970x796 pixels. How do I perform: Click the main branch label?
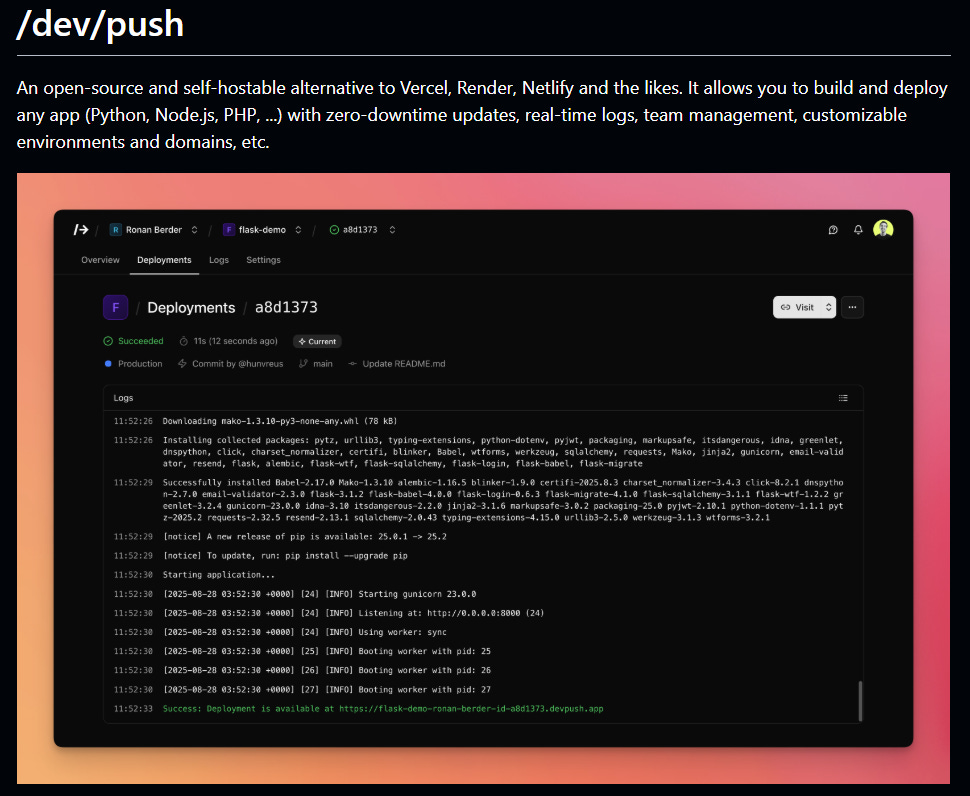[323, 364]
